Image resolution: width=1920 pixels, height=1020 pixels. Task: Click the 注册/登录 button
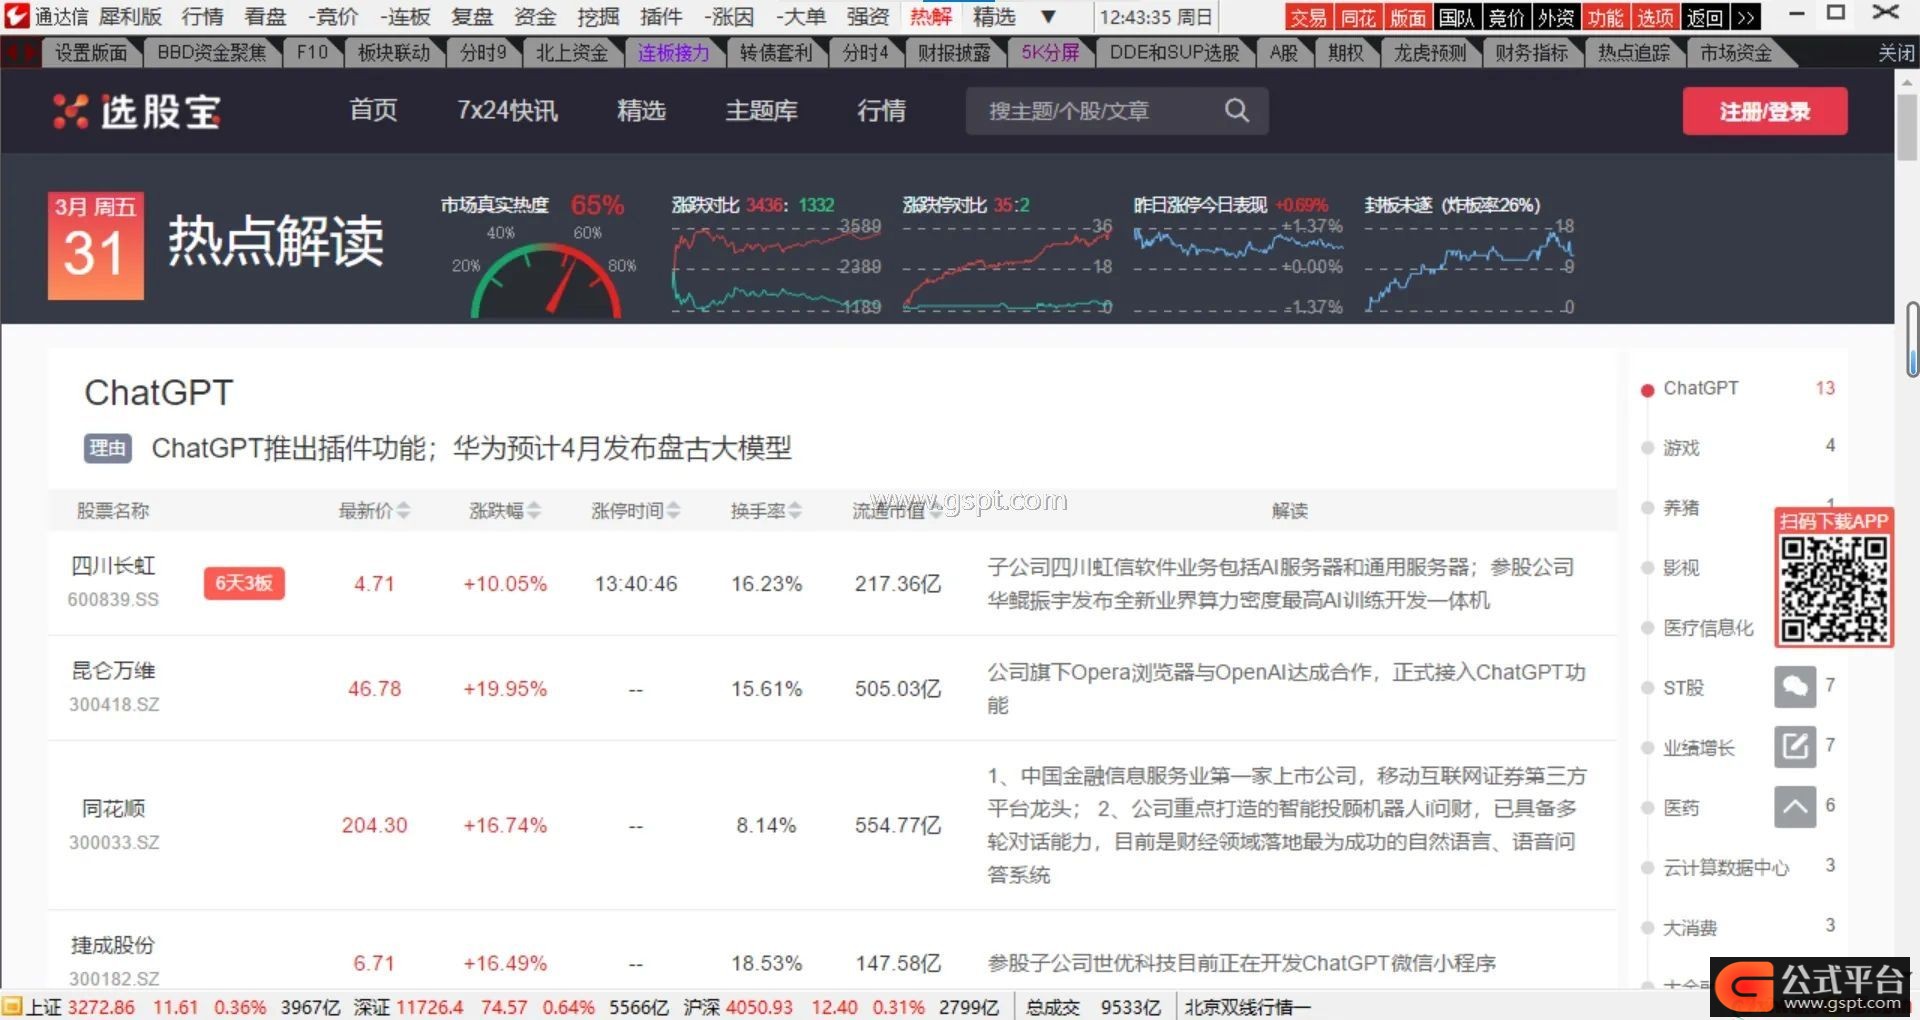point(1765,111)
